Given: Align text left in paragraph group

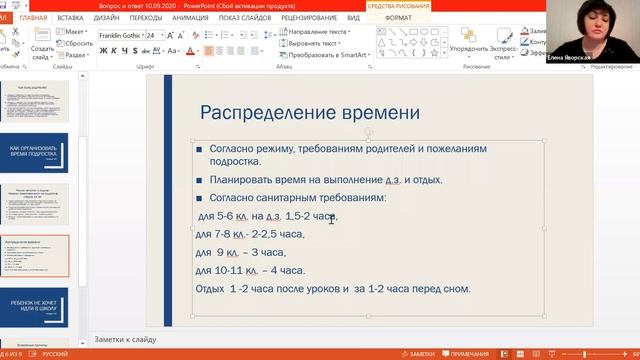Looking at the screenshot, I should (x=209, y=51).
